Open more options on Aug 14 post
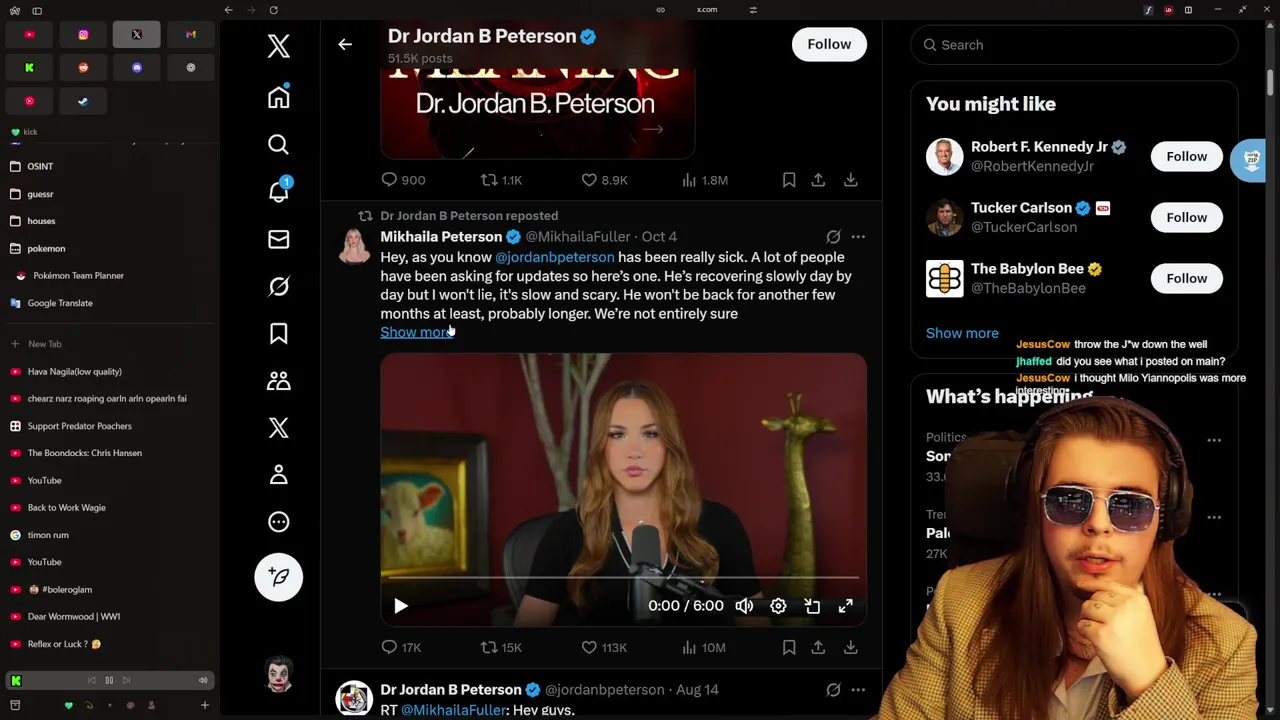The width and height of the screenshot is (1280, 720). [858, 690]
